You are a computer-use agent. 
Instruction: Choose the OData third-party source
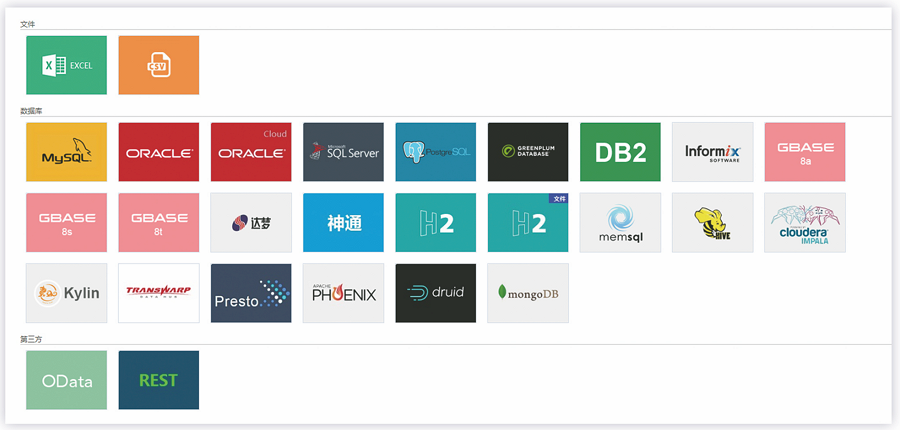[x=67, y=380]
